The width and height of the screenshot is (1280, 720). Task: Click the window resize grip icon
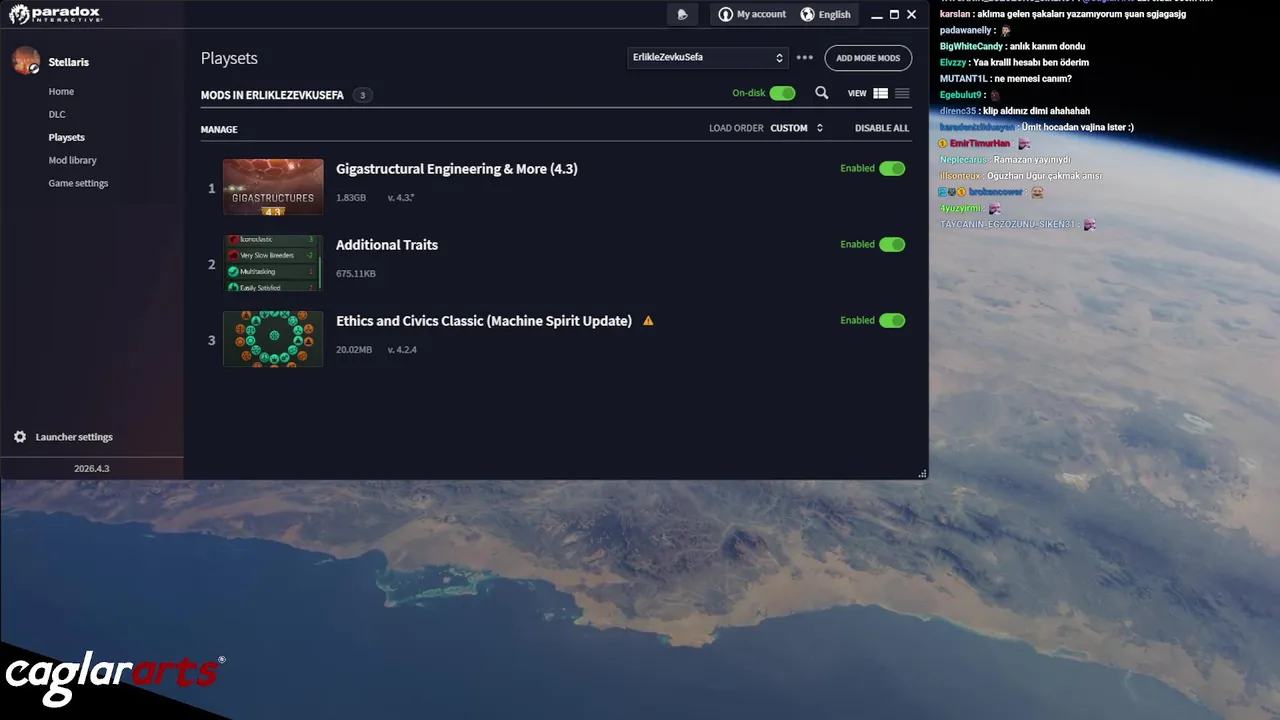tap(922, 474)
